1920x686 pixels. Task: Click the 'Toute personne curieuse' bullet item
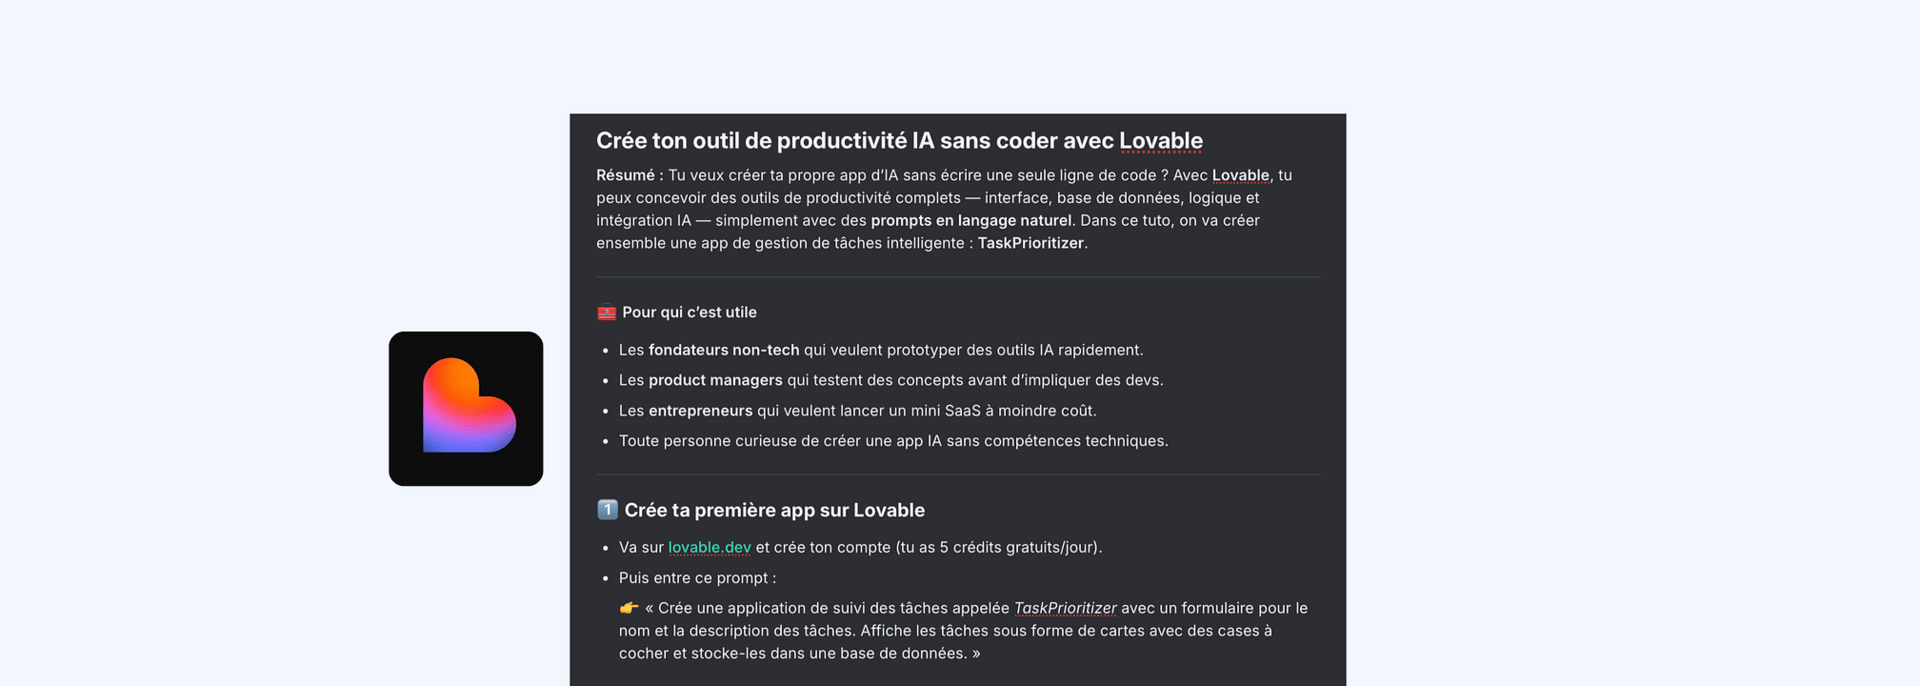point(893,440)
